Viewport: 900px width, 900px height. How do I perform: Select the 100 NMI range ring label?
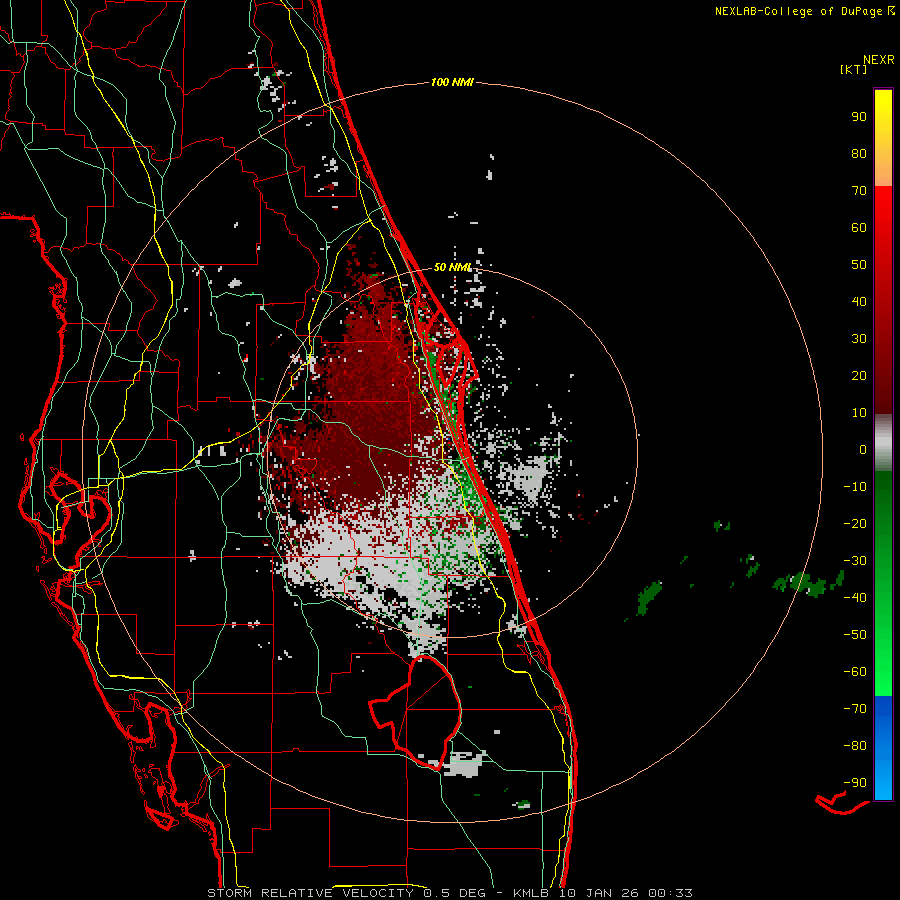click(x=452, y=83)
